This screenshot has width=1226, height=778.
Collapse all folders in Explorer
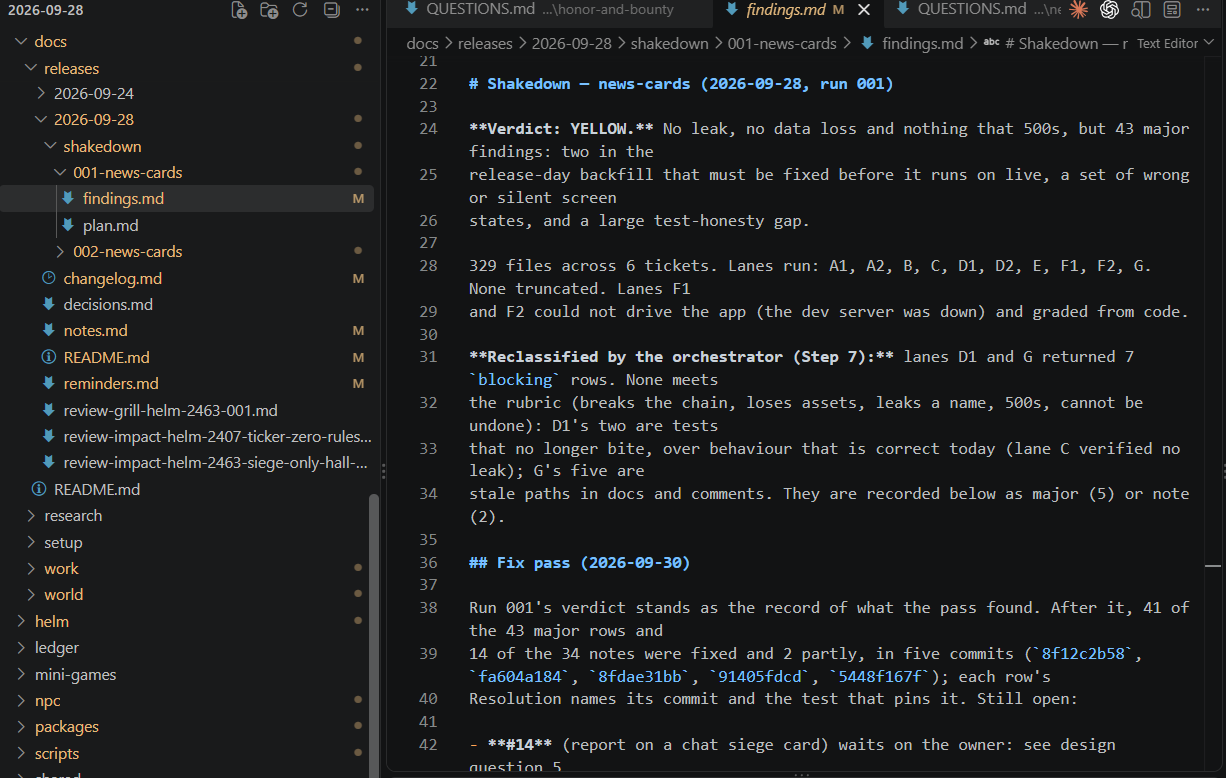tap(331, 11)
